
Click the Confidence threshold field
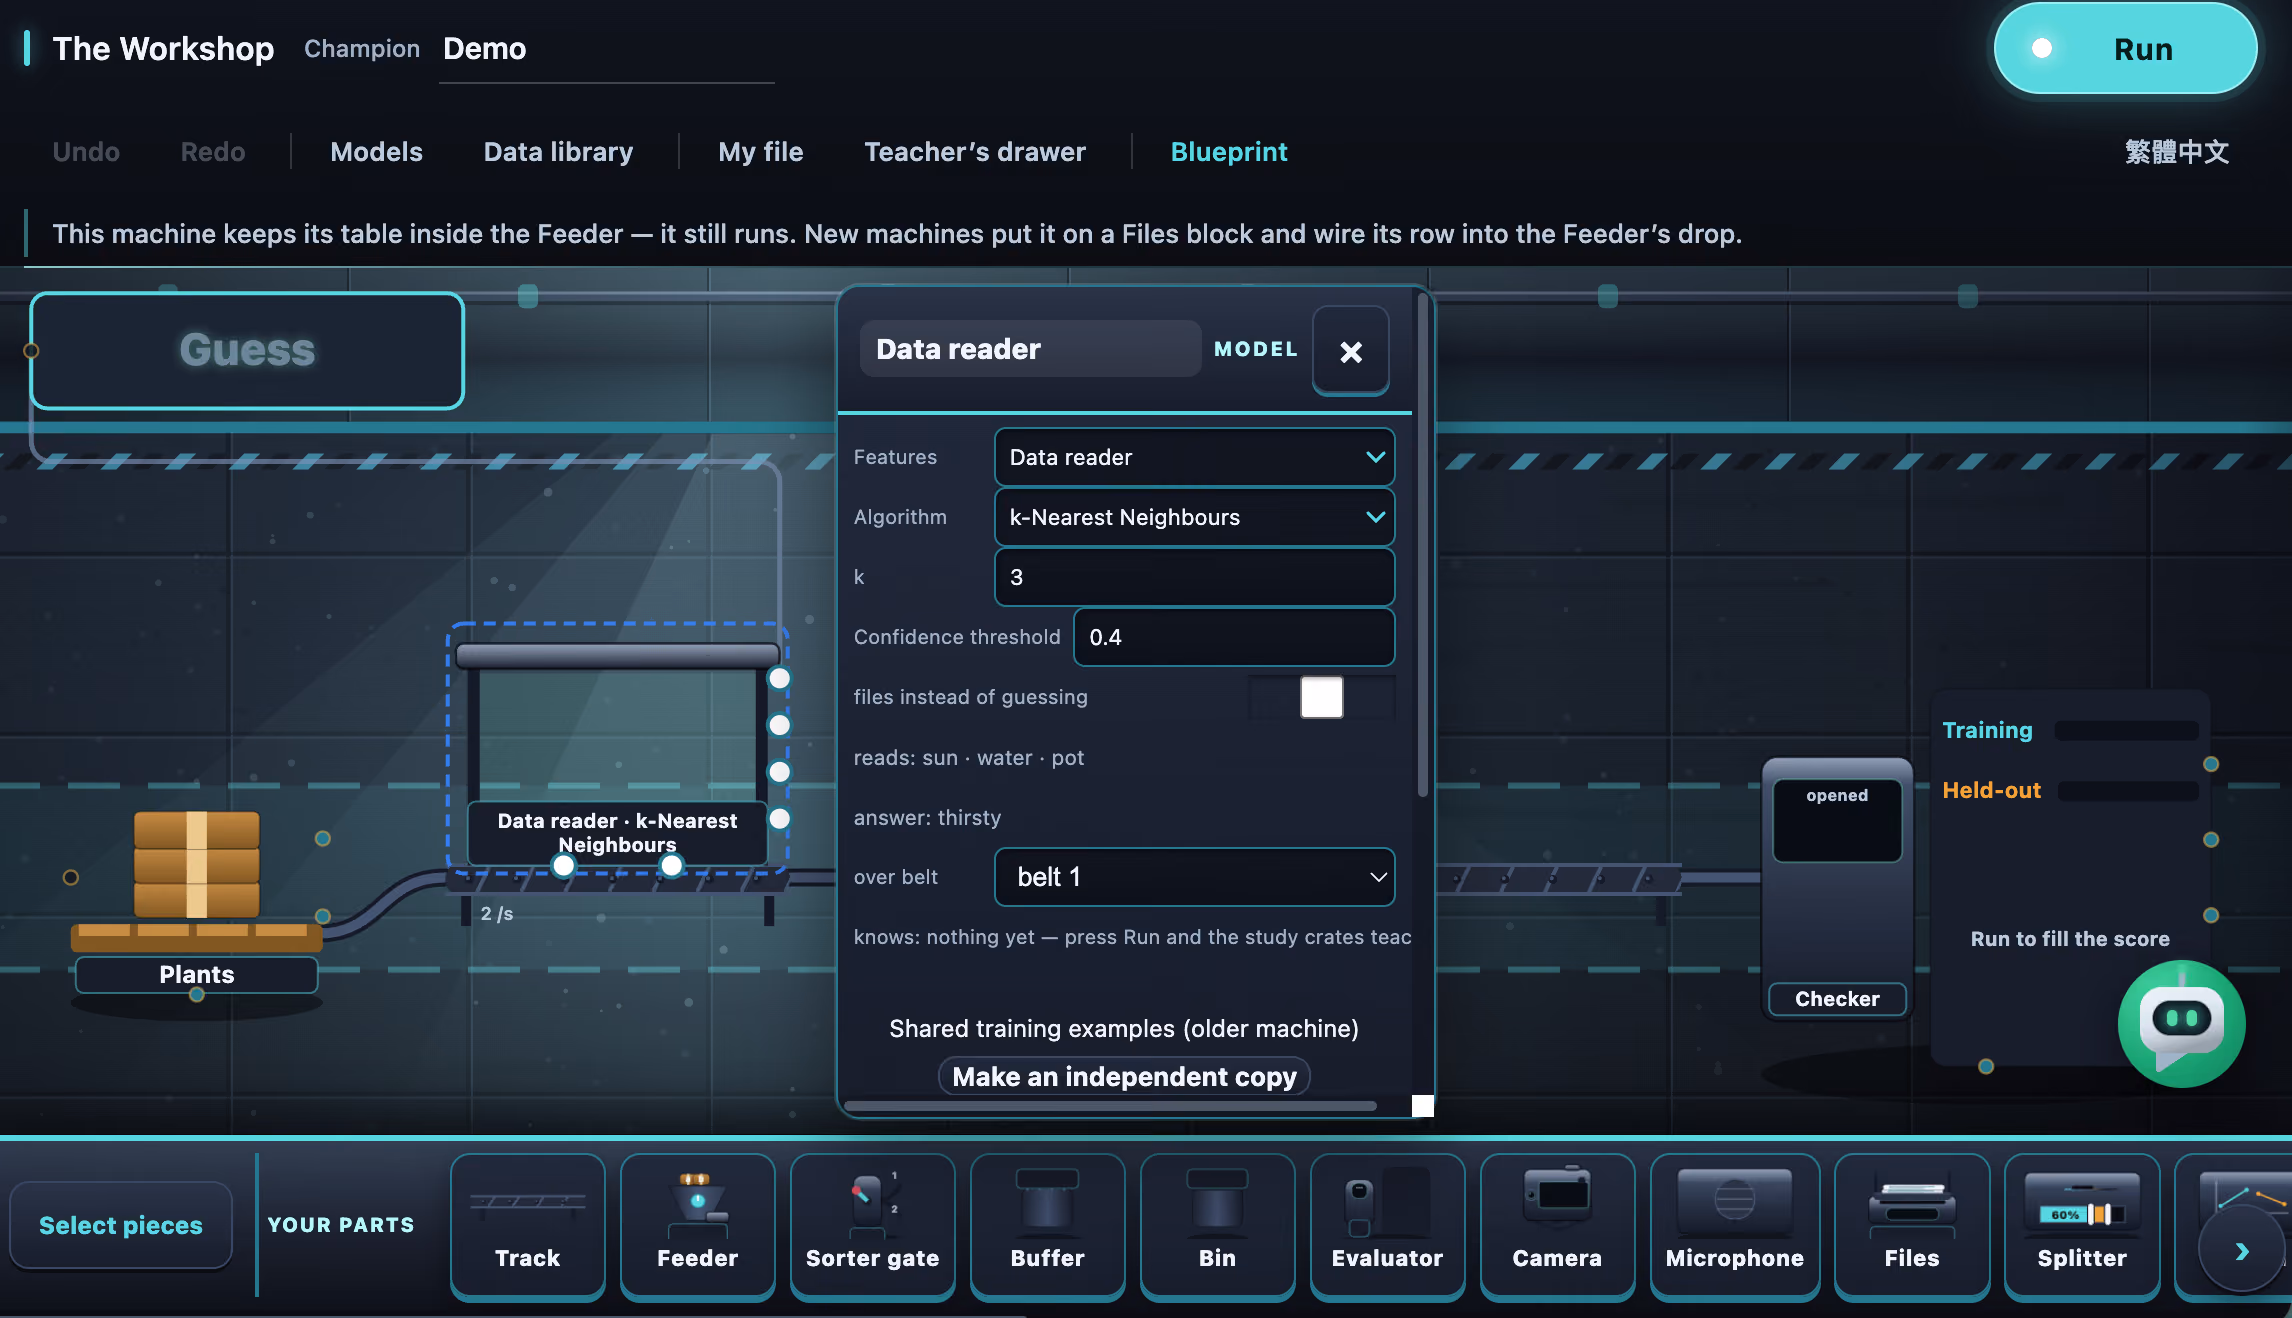click(x=1234, y=637)
